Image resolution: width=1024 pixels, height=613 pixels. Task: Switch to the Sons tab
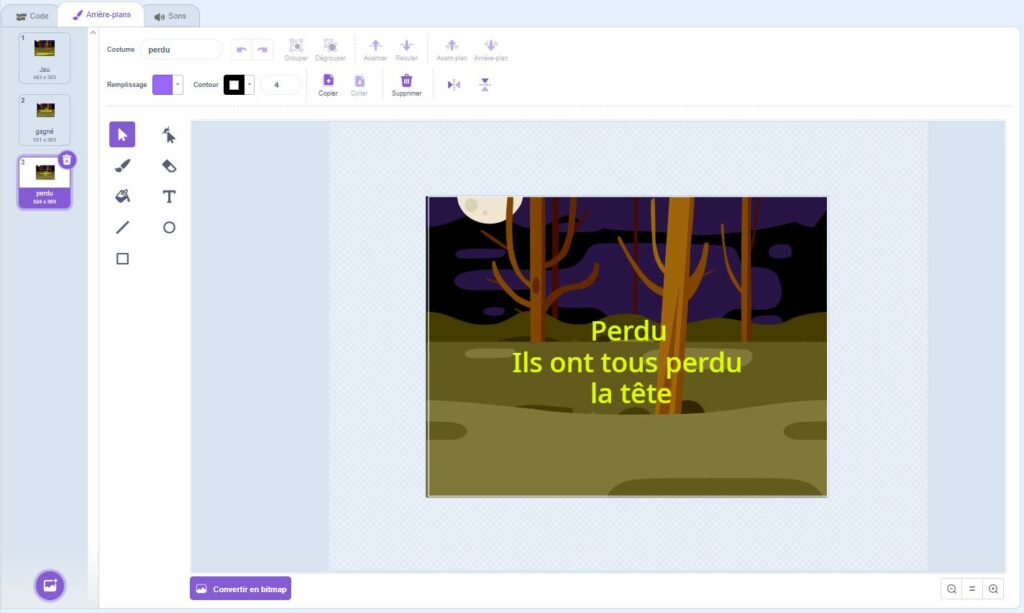171,16
